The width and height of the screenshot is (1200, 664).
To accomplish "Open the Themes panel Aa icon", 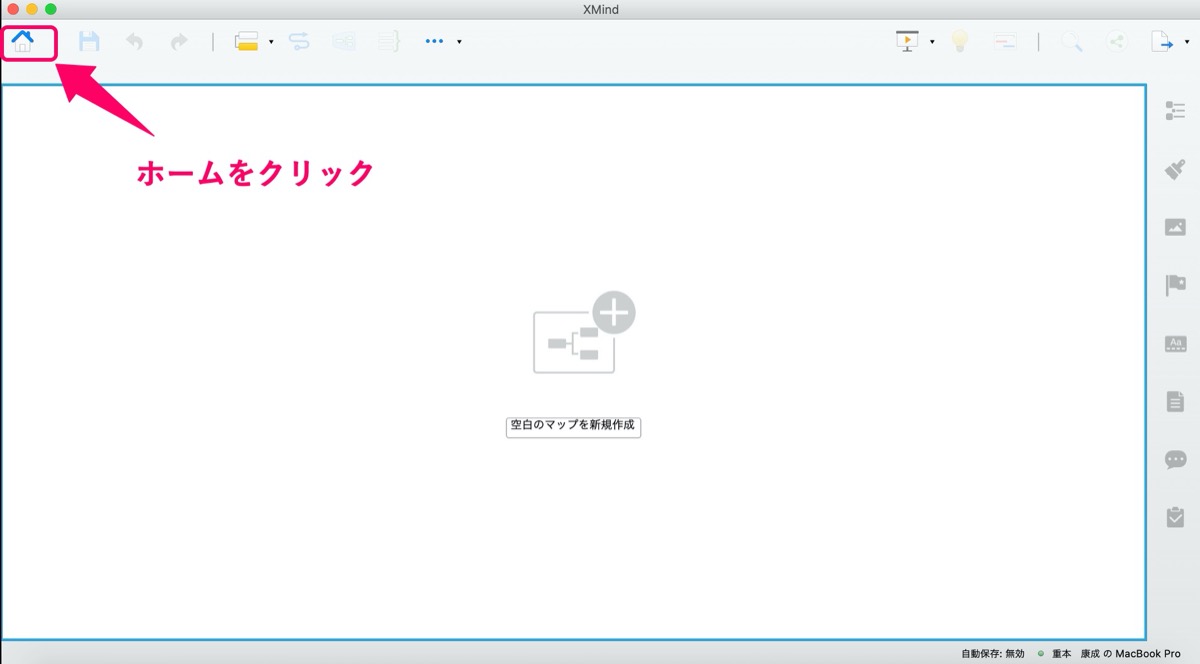I will 1175,343.
